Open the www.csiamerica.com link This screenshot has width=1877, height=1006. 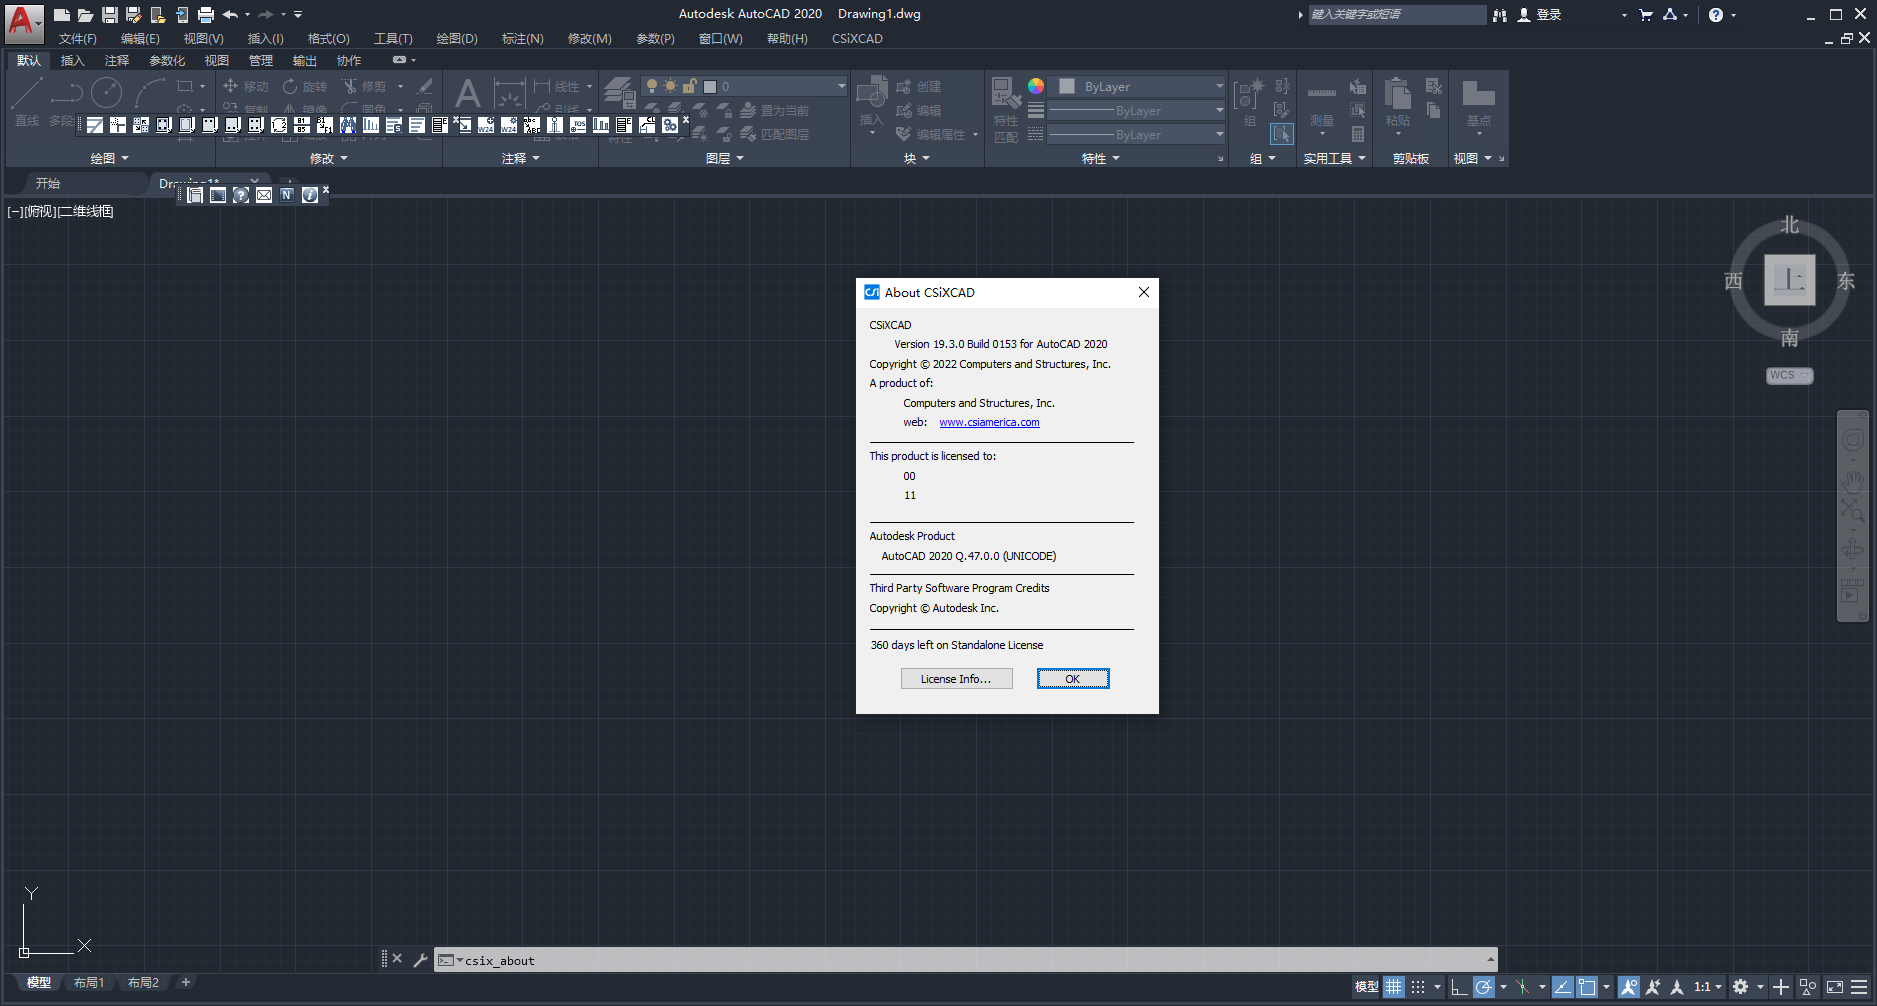pos(989,422)
